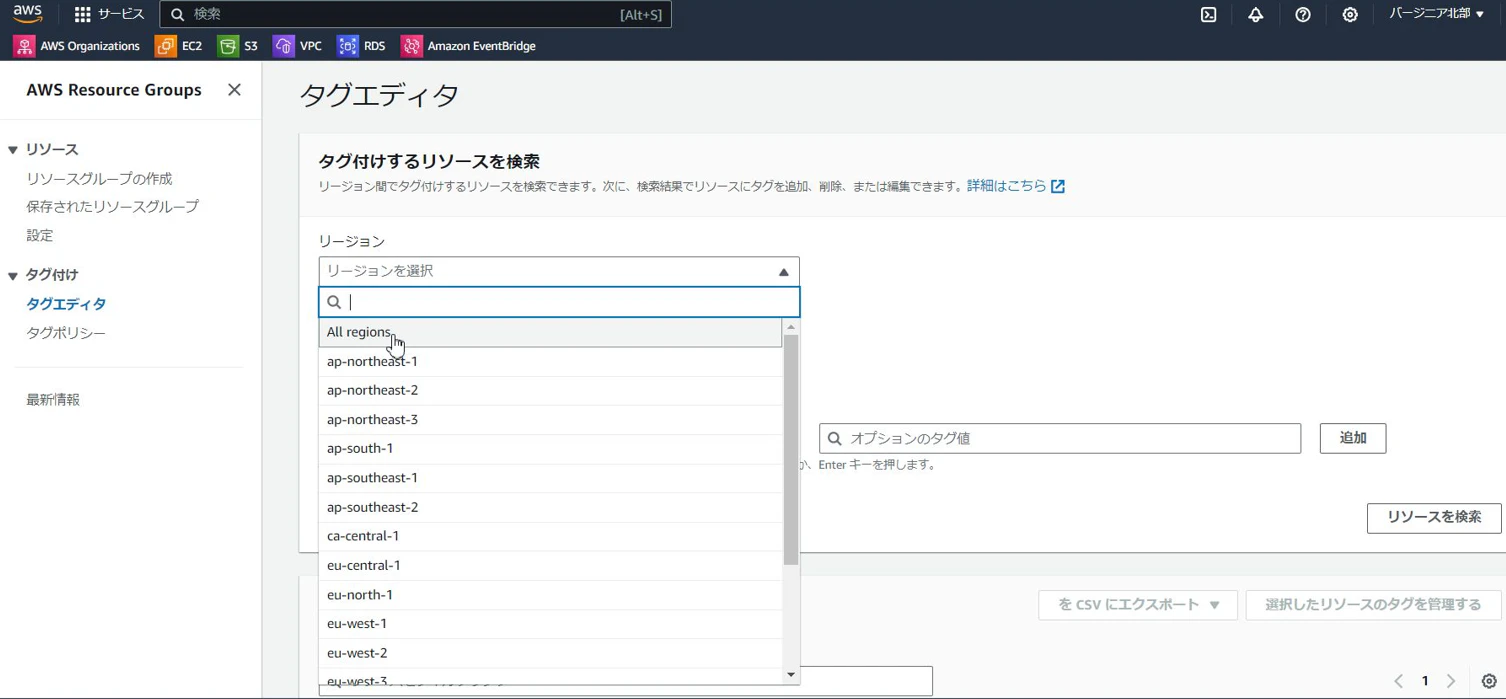Click the リソースを検索 button
Viewport: 1506px width, 699px height.
(x=1434, y=517)
